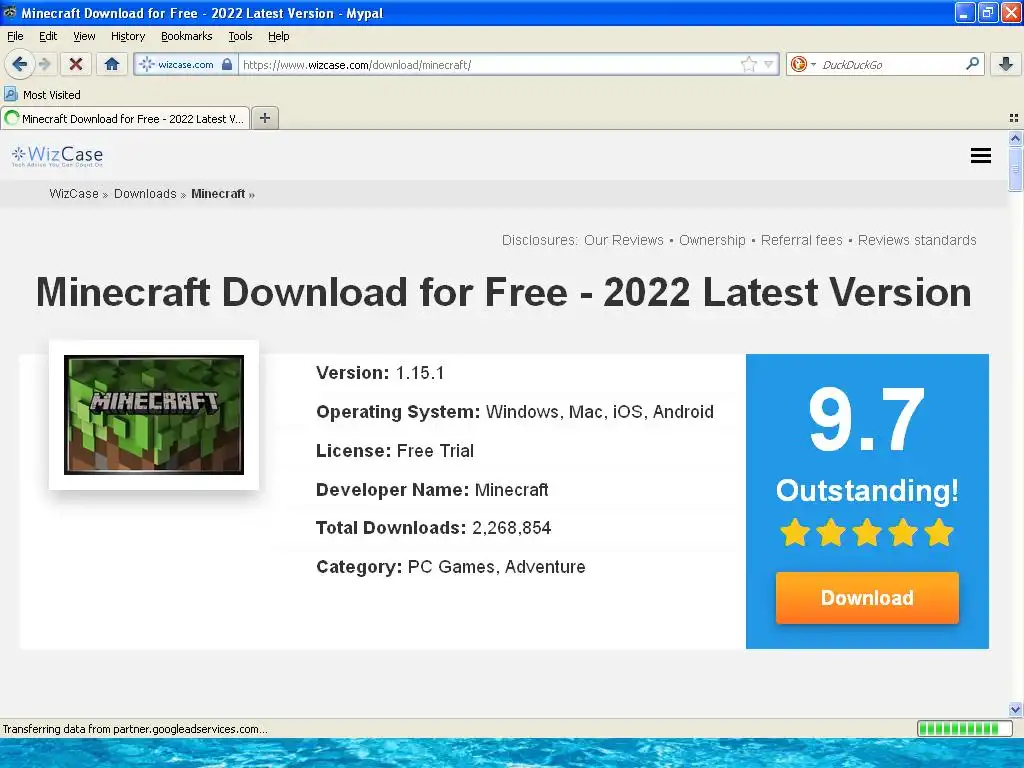Screen dimensions: 1024x768
Task: Click the Mypal icon in the title bar
Action: coord(9,12)
